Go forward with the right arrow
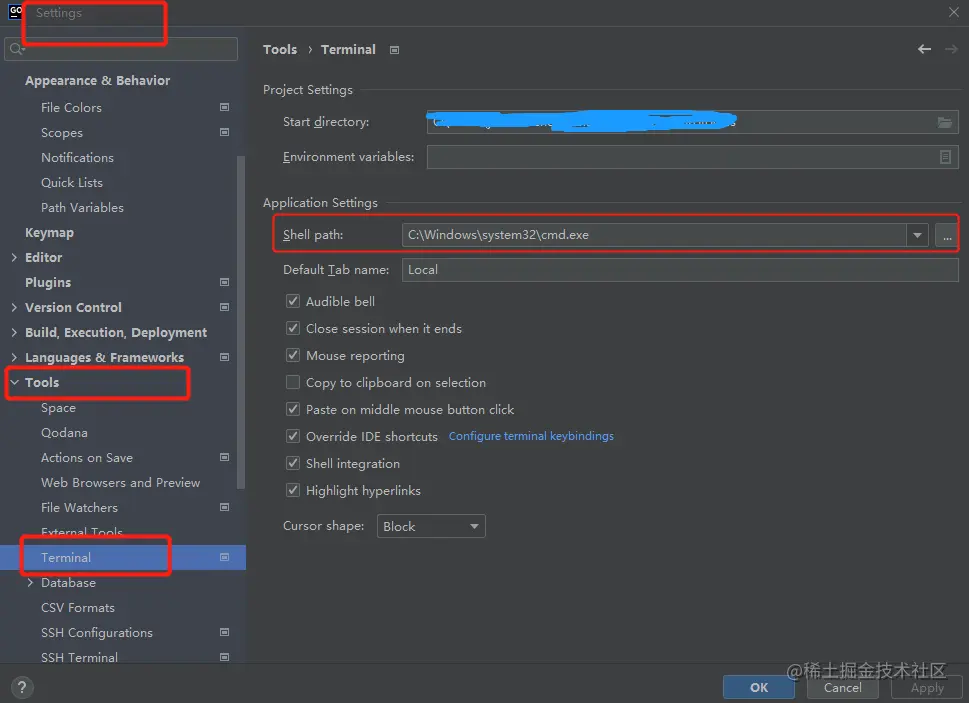Image resolution: width=969 pixels, height=703 pixels. (951, 49)
